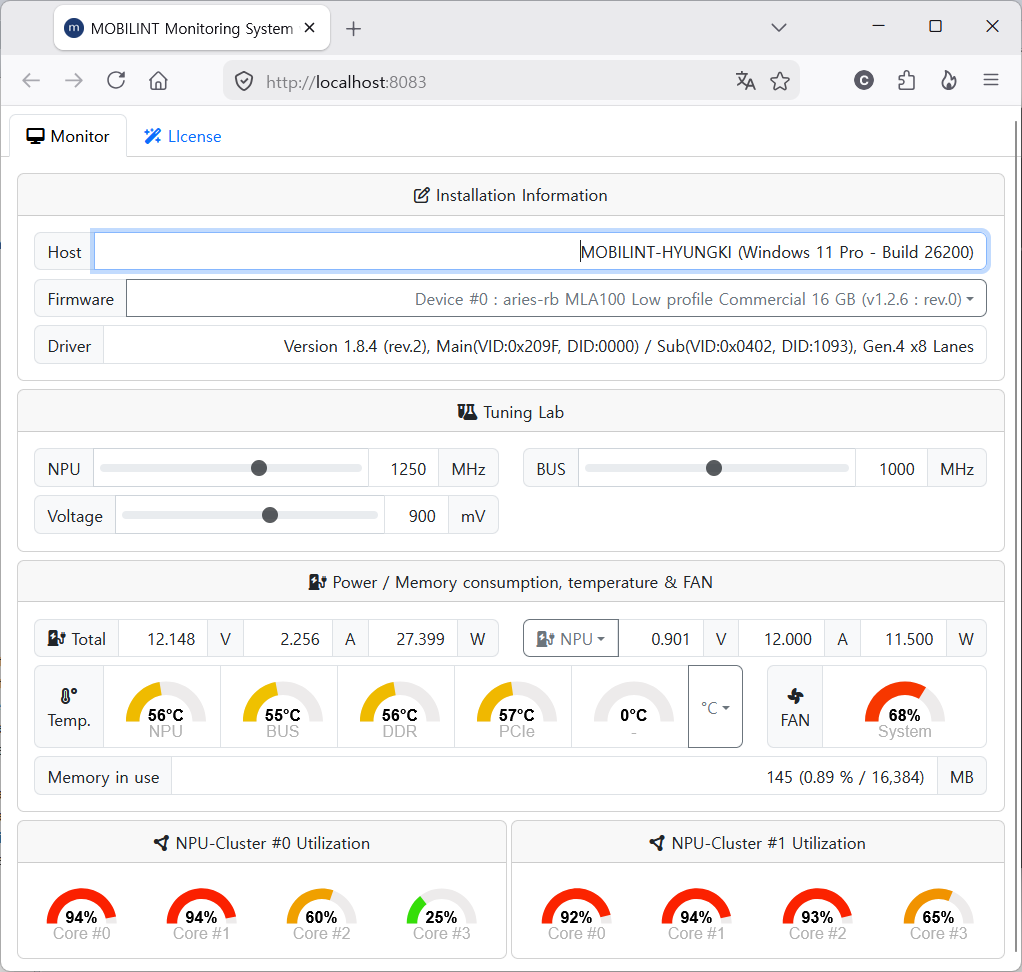Open a new browser tab

[x=353, y=29]
